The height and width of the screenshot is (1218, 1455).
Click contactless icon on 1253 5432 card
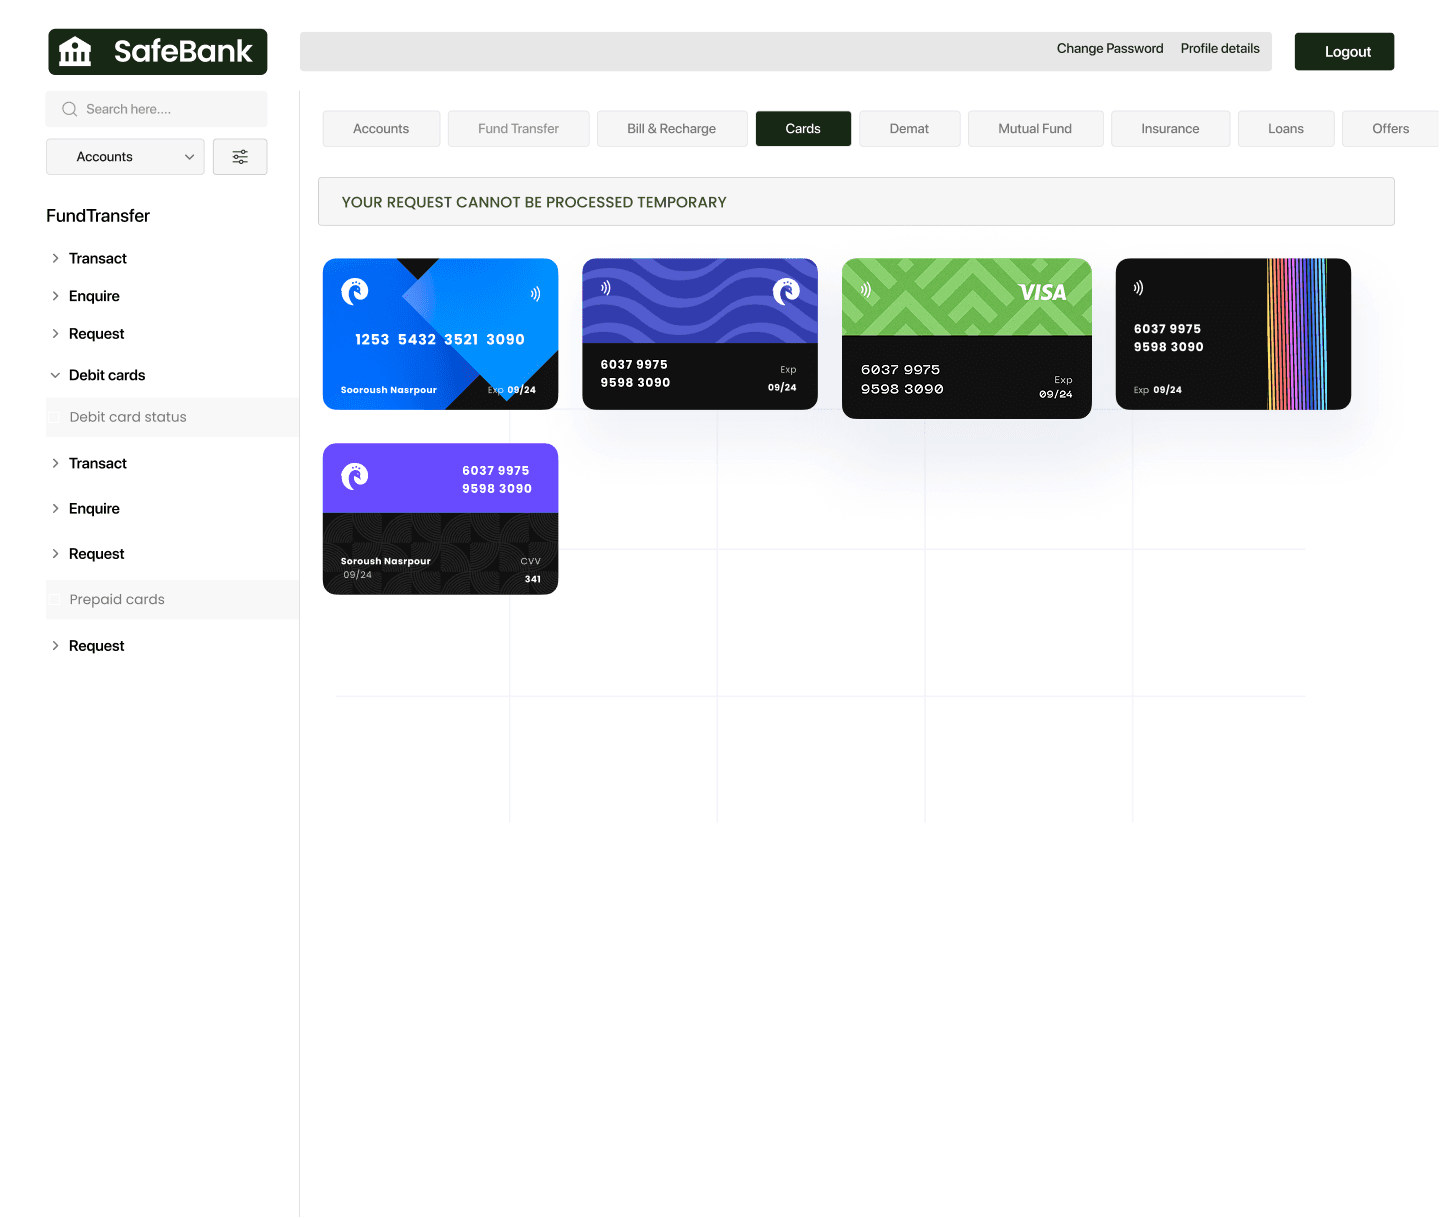(535, 294)
